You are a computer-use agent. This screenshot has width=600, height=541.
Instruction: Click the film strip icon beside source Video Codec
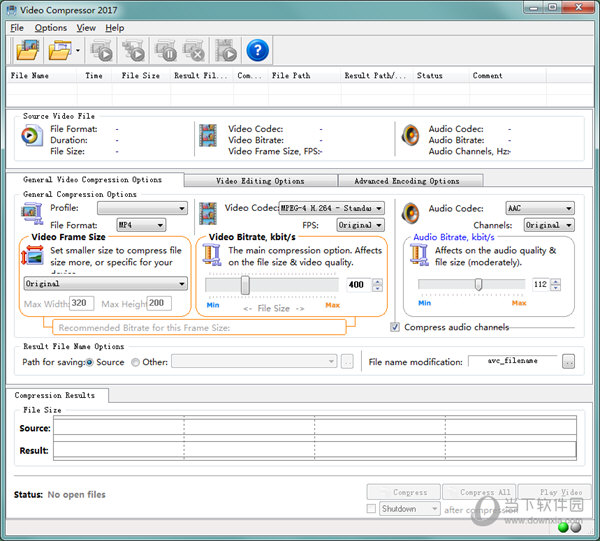pyautogui.click(x=208, y=135)
